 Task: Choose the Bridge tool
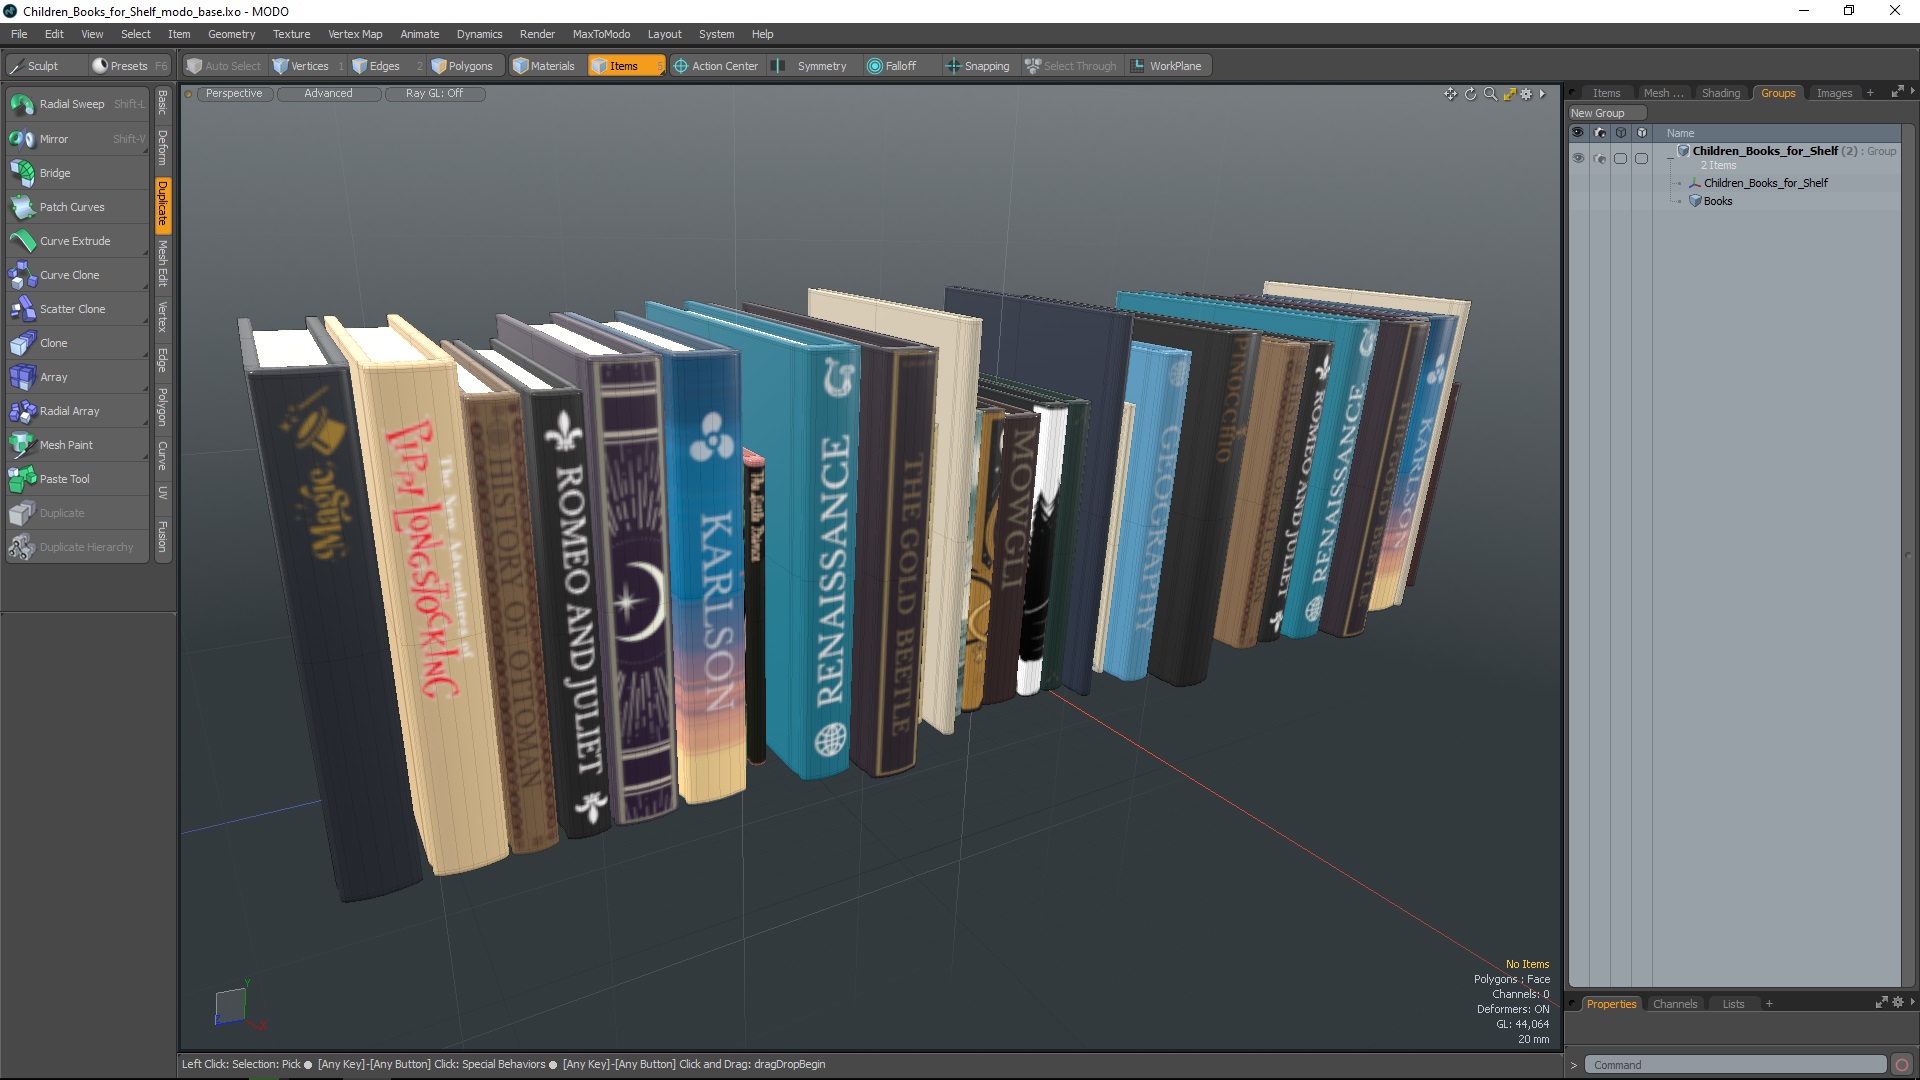pos(77,173)
